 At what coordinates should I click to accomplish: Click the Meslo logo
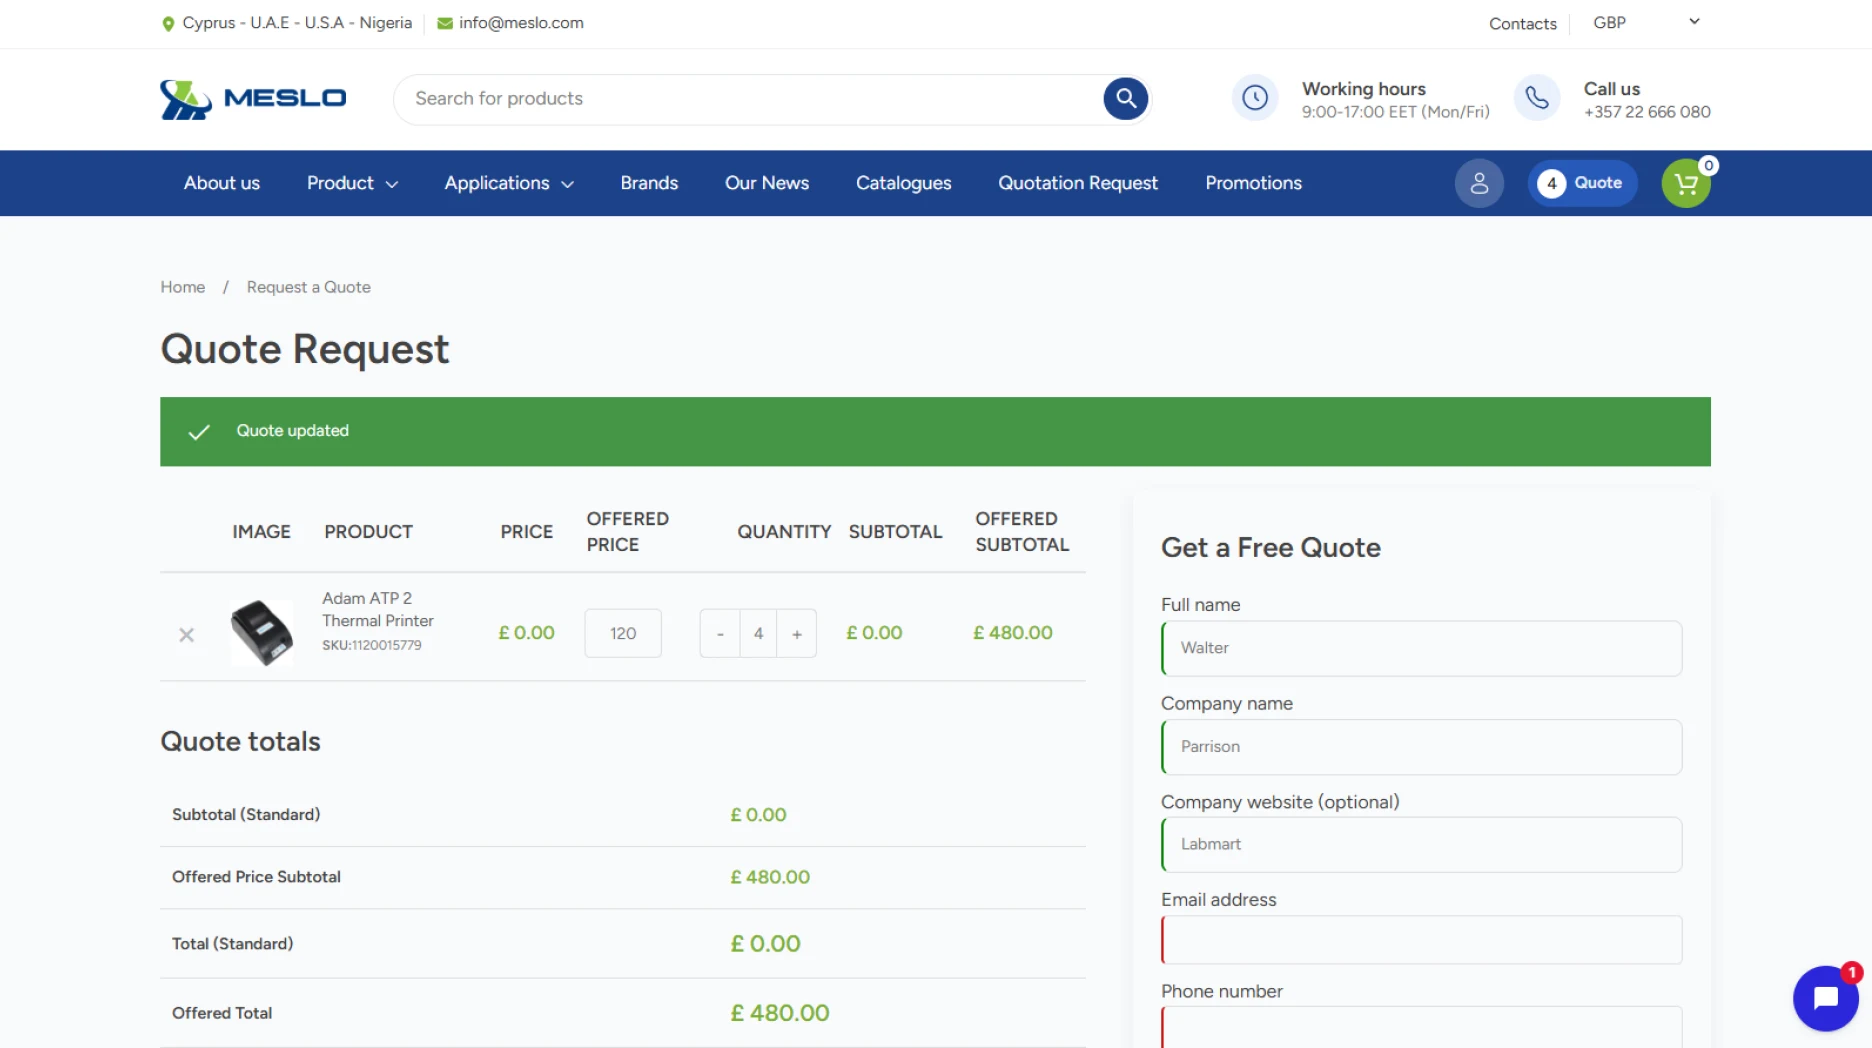point(253,99)
